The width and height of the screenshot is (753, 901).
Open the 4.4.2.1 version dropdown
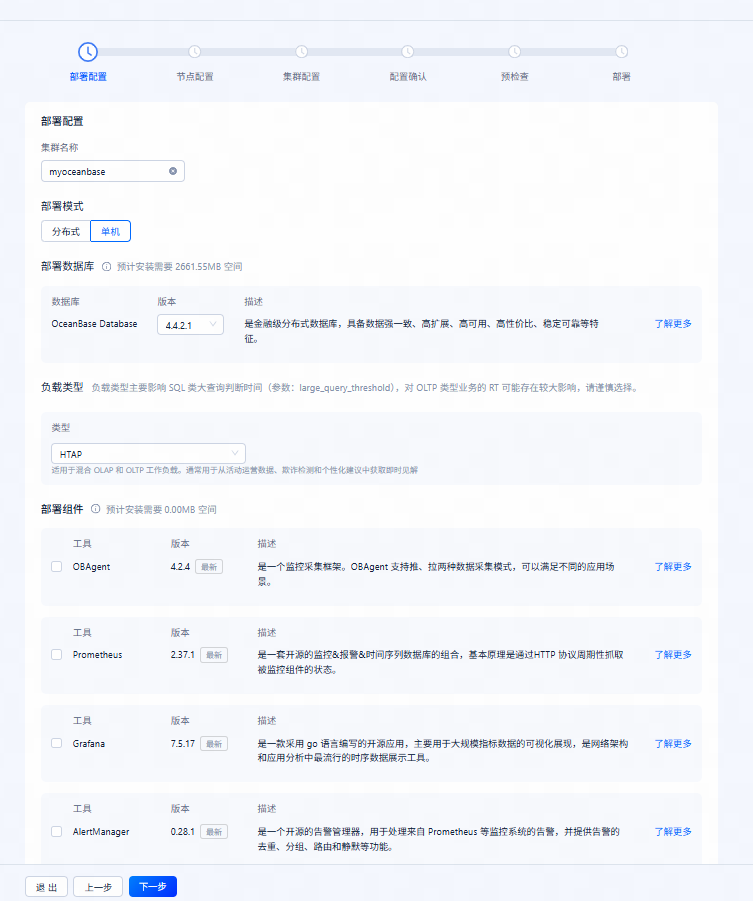pyautogui.click(x=190, y=325)
